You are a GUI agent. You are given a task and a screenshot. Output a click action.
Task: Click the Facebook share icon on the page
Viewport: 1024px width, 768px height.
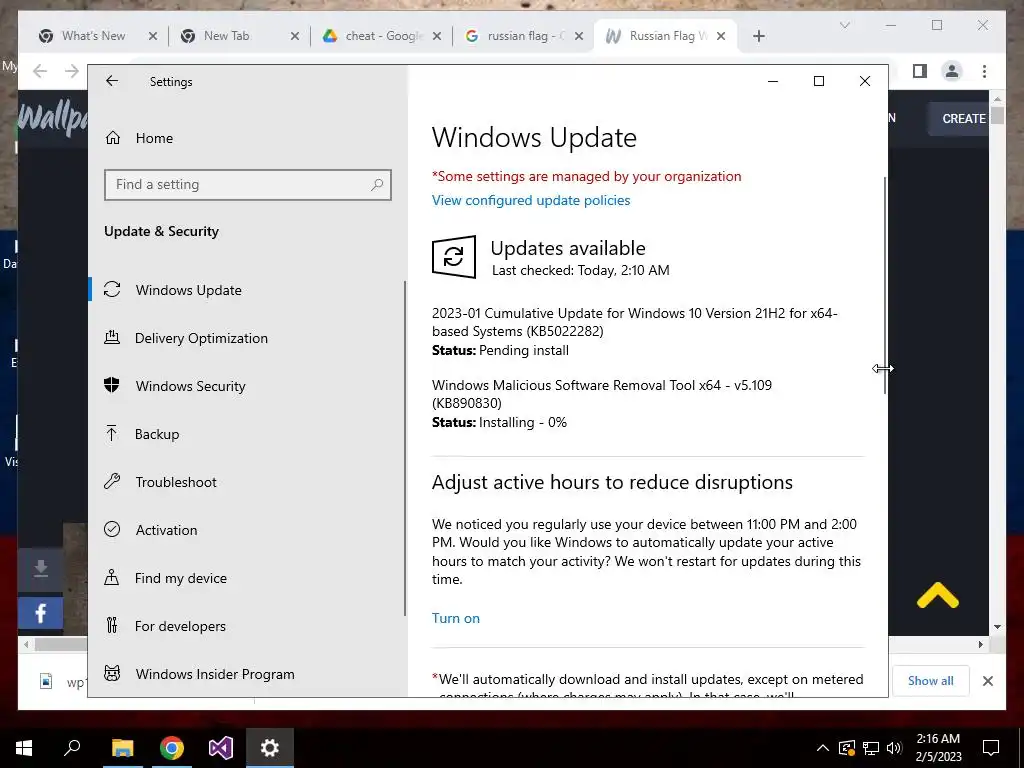tap(40, 613)
